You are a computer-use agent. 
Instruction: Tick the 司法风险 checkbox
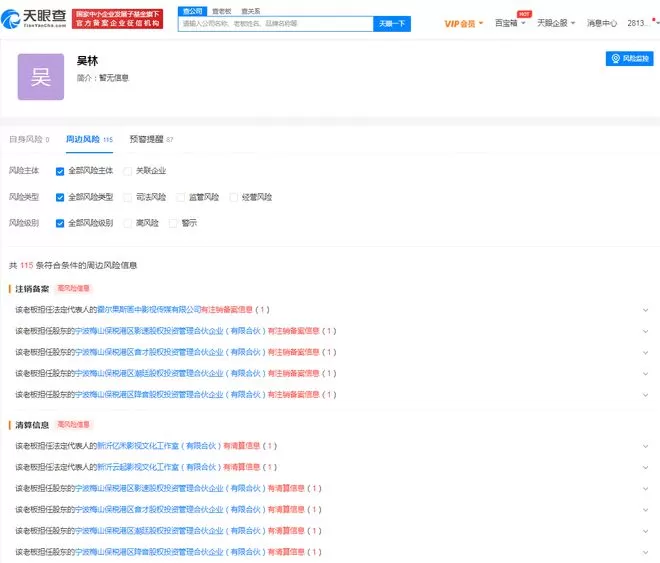coord(128,197)
